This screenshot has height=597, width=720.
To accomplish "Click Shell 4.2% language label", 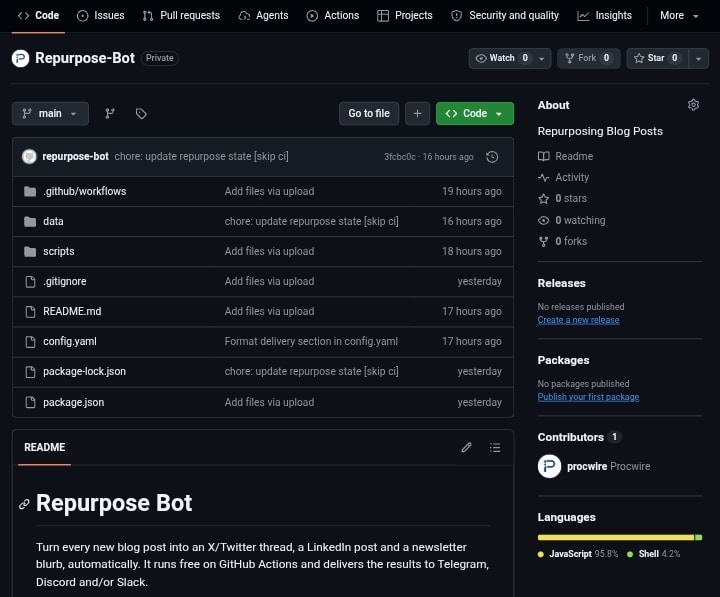I will pyautogui.click(x=653, y=554).
